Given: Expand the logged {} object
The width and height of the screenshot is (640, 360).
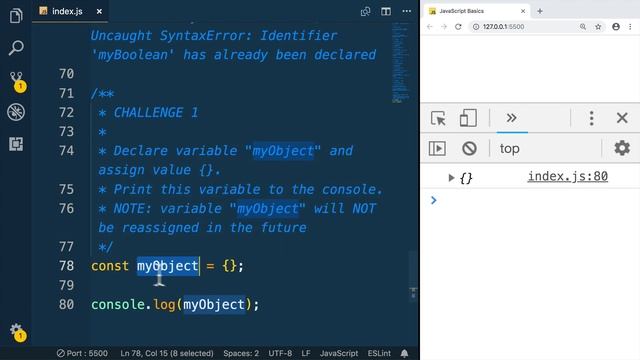Looking at the screenshot, I should (x=451, y=178).
